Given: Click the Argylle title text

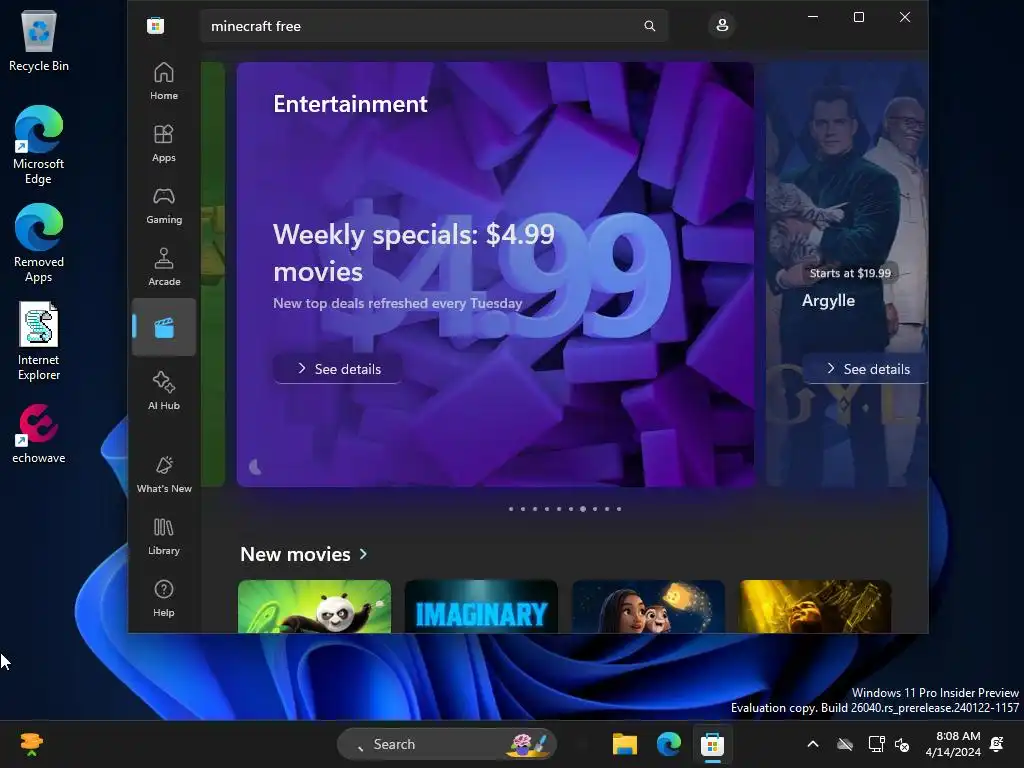Looking at the screenshot, I should (828, 300).
